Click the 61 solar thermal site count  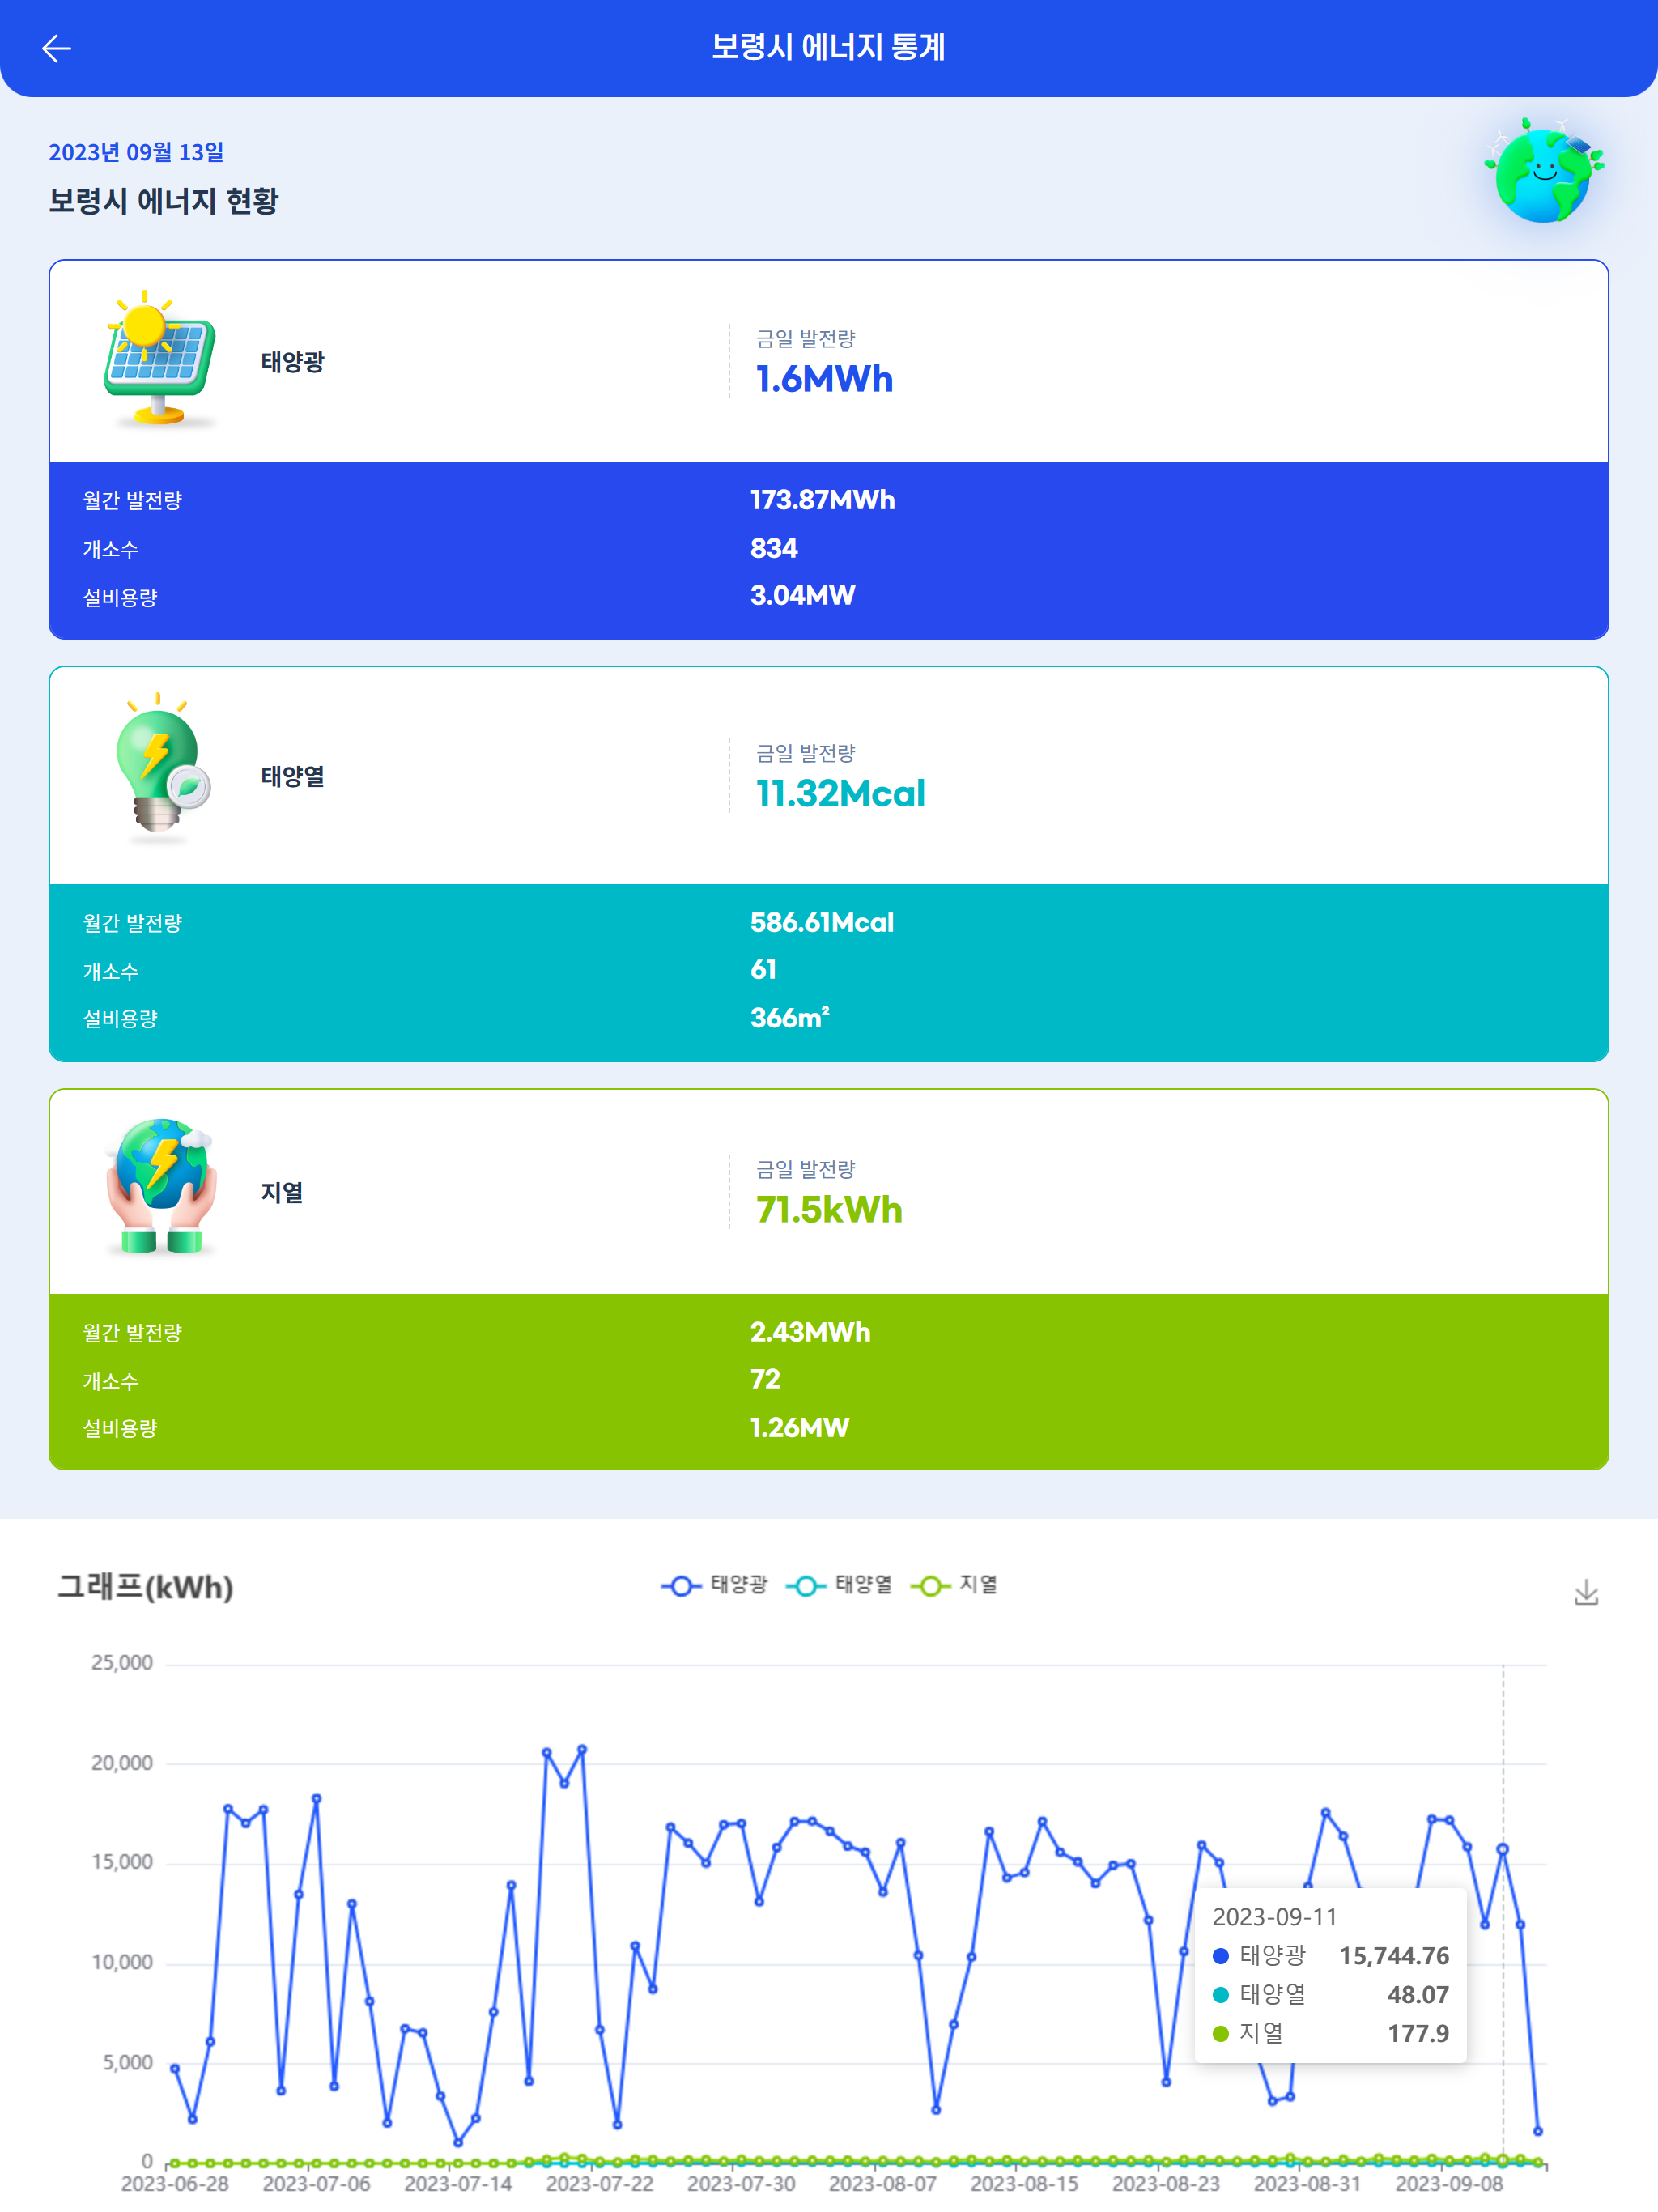click(x=763, y=970)
